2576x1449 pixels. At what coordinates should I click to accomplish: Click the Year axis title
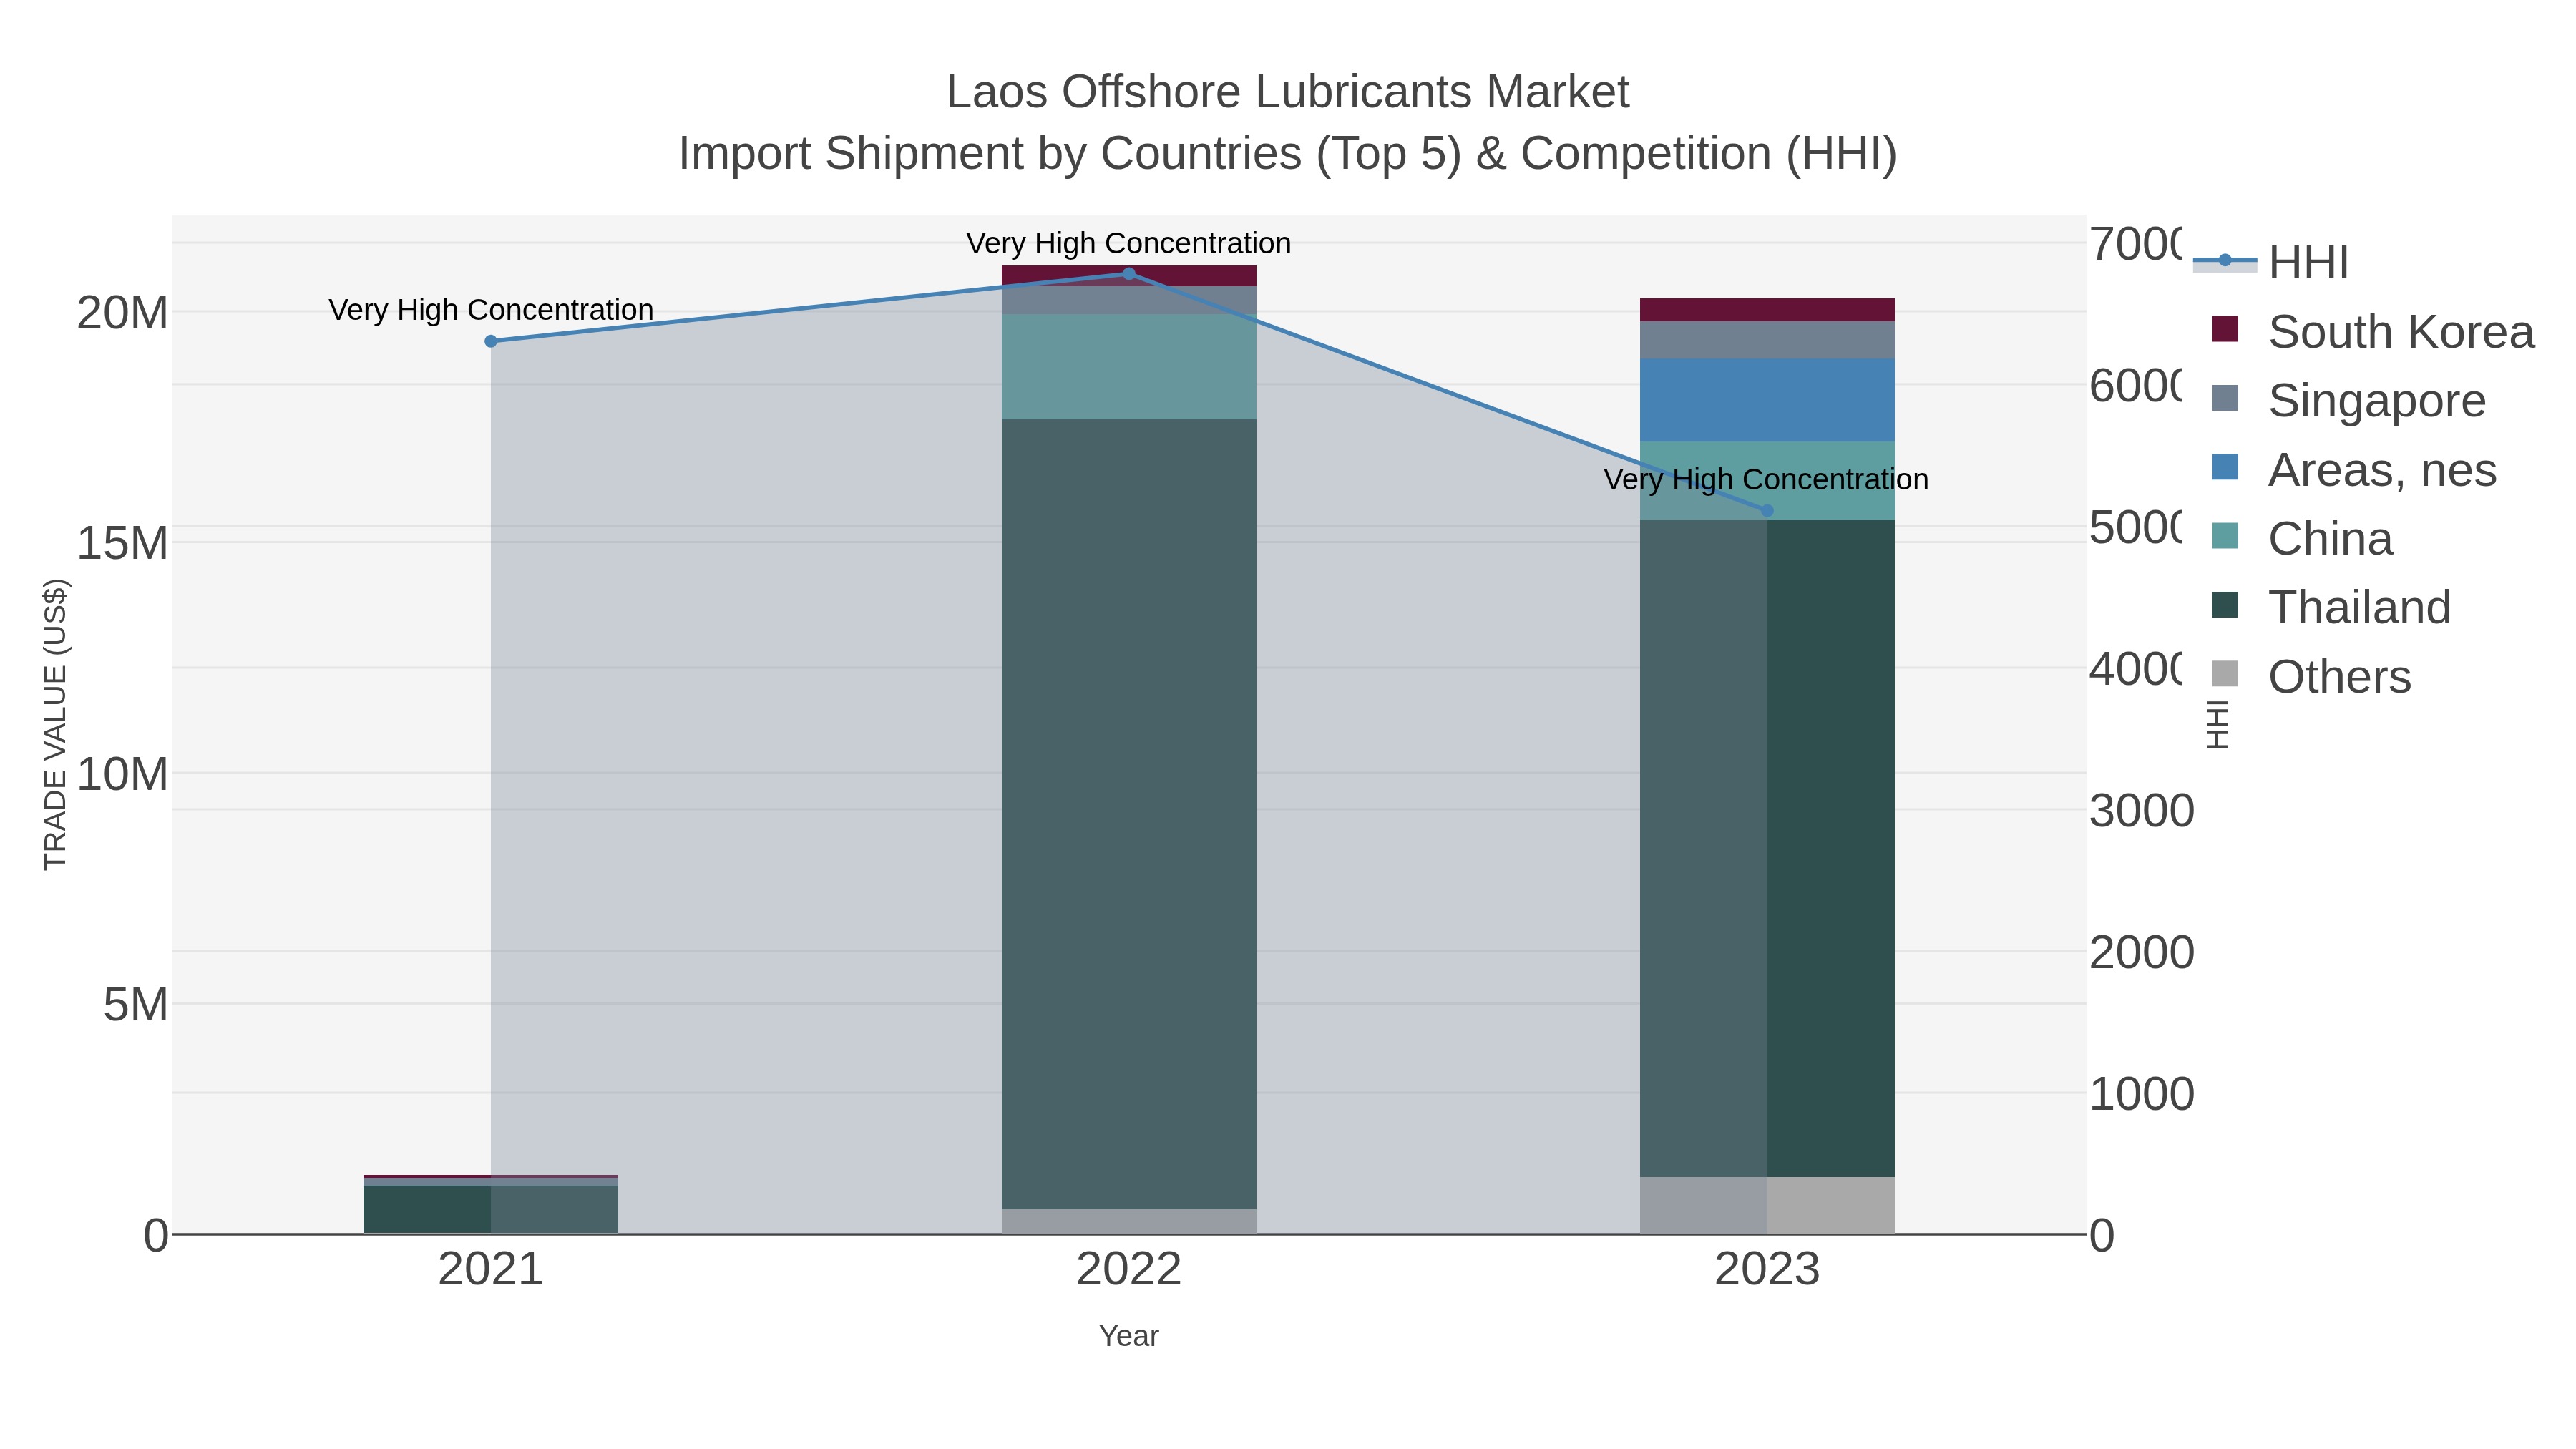click(1129, 1336)
